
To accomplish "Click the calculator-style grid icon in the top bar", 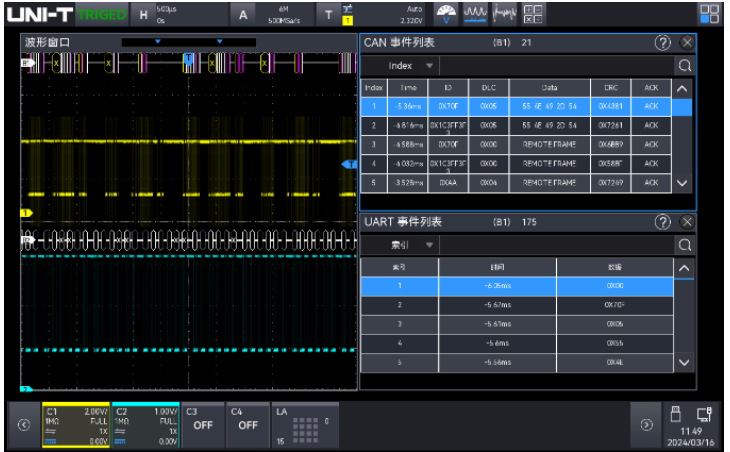I will (x=533, y=13).
